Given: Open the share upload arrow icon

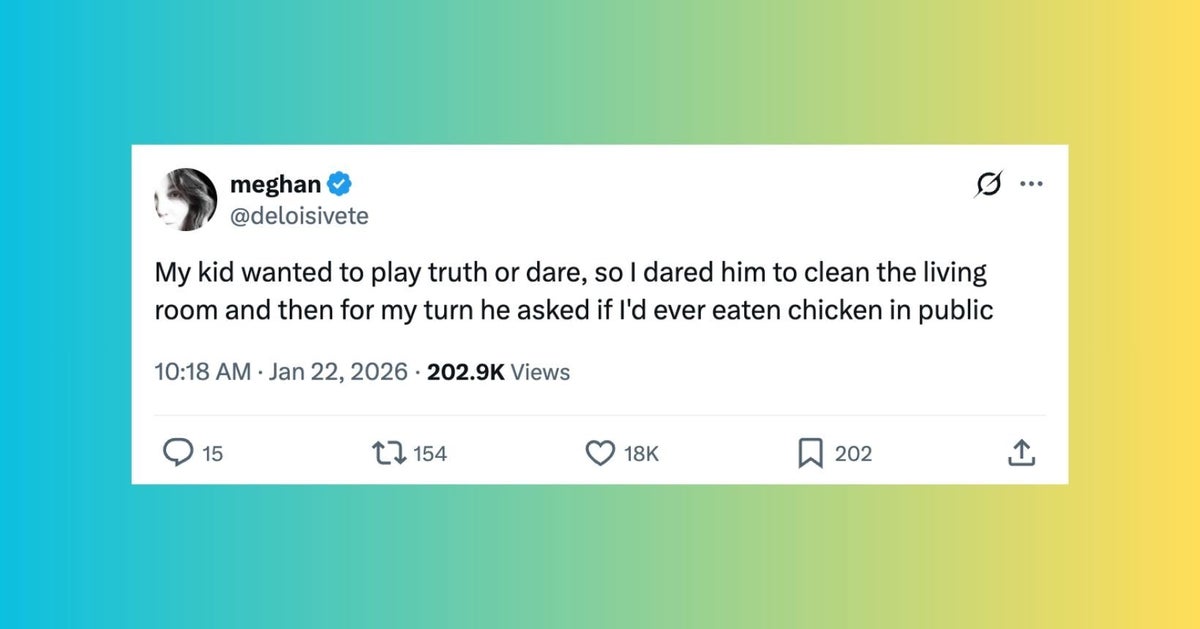Looking at the screenshot, I should 1020,454.
